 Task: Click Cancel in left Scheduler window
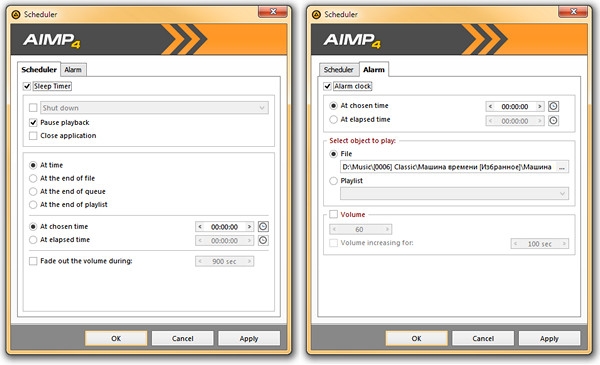coord(183,338)
